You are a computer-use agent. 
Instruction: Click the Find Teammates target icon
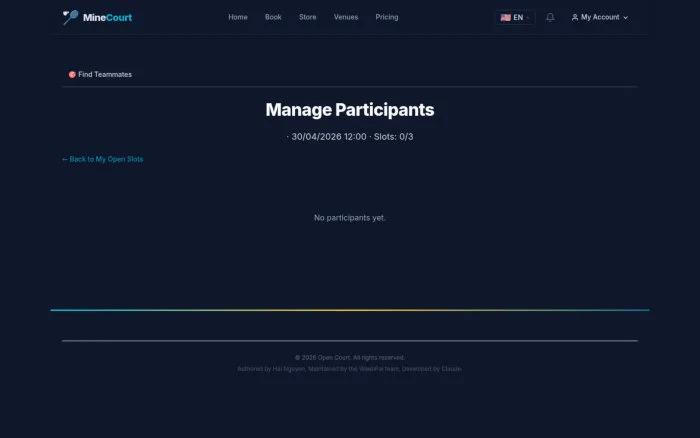click(x=72, y=75)
